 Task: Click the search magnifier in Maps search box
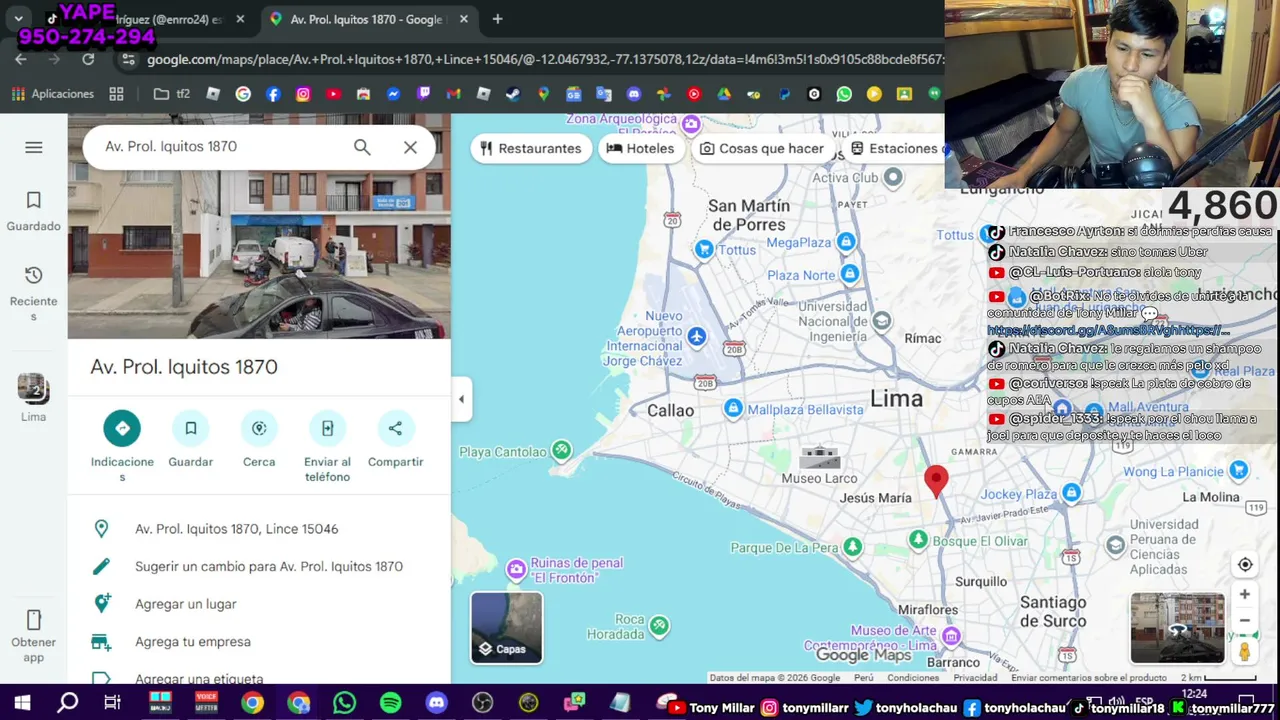click(362, 147)
